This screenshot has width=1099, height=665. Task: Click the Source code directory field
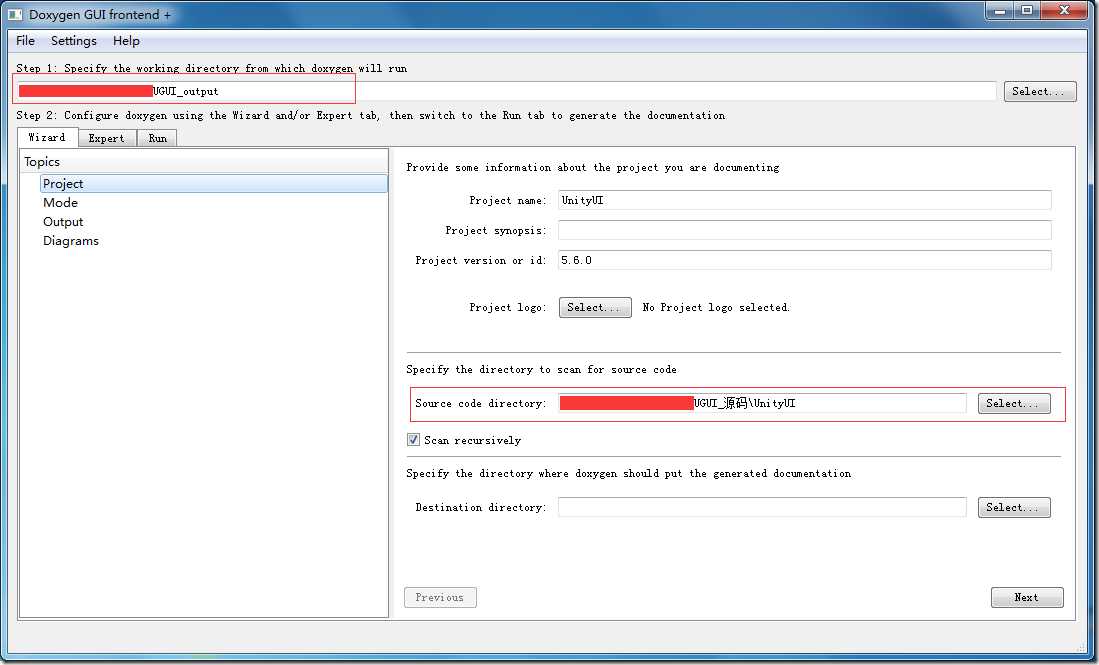[762, 403]
